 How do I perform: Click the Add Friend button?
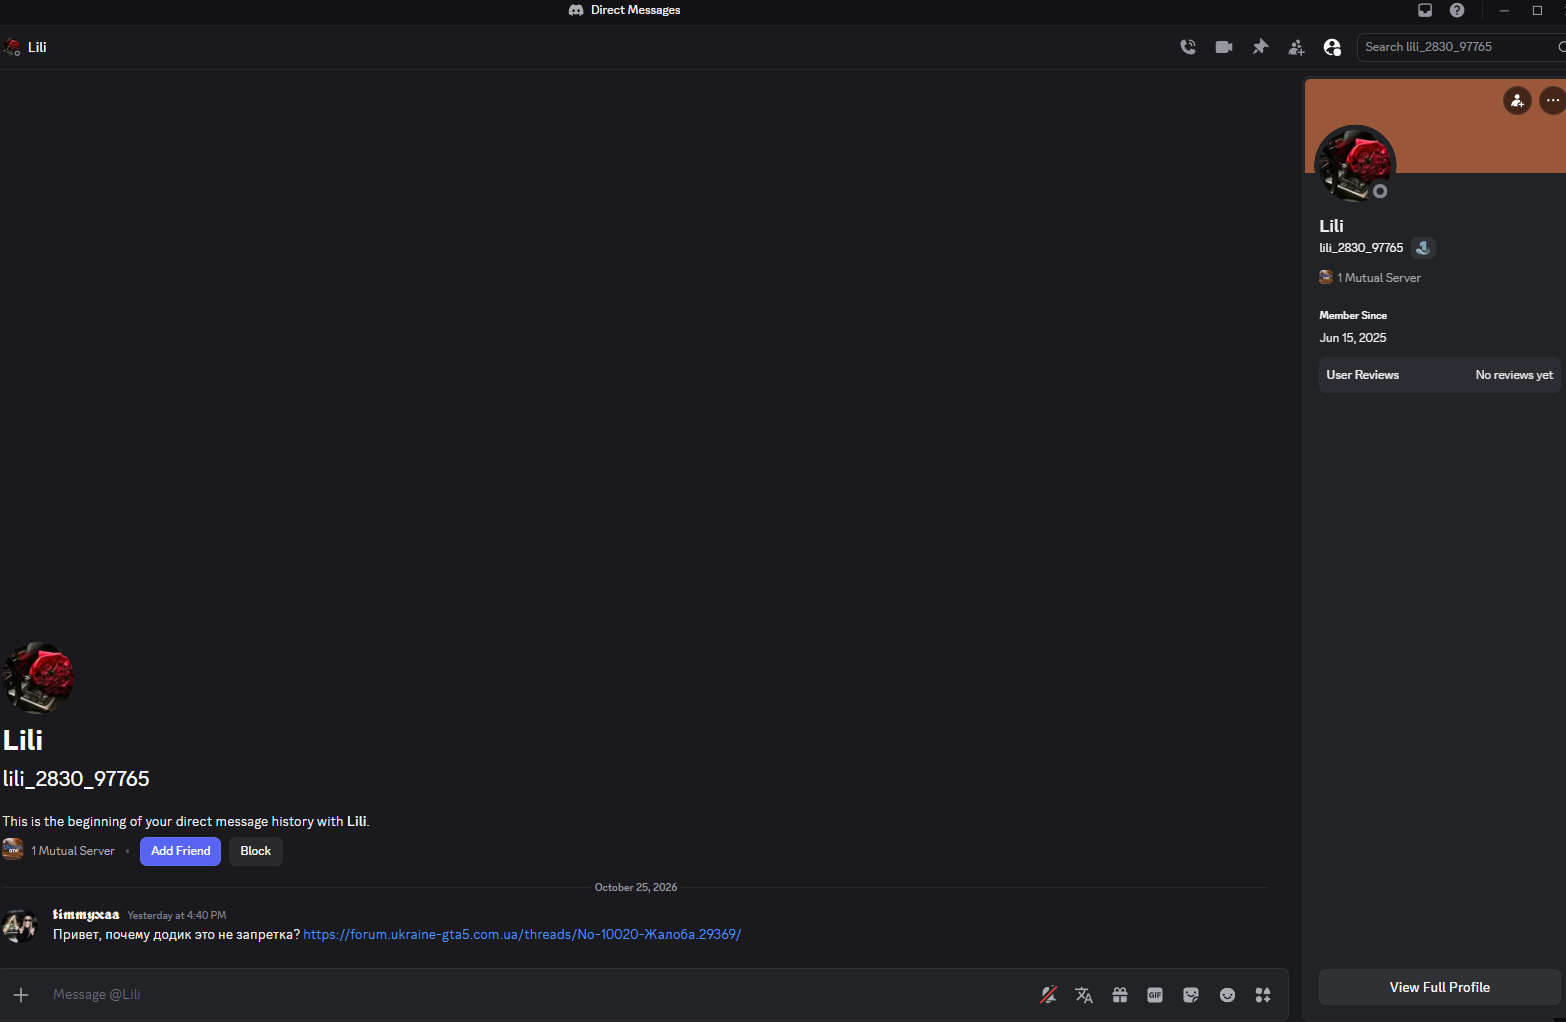180,851
